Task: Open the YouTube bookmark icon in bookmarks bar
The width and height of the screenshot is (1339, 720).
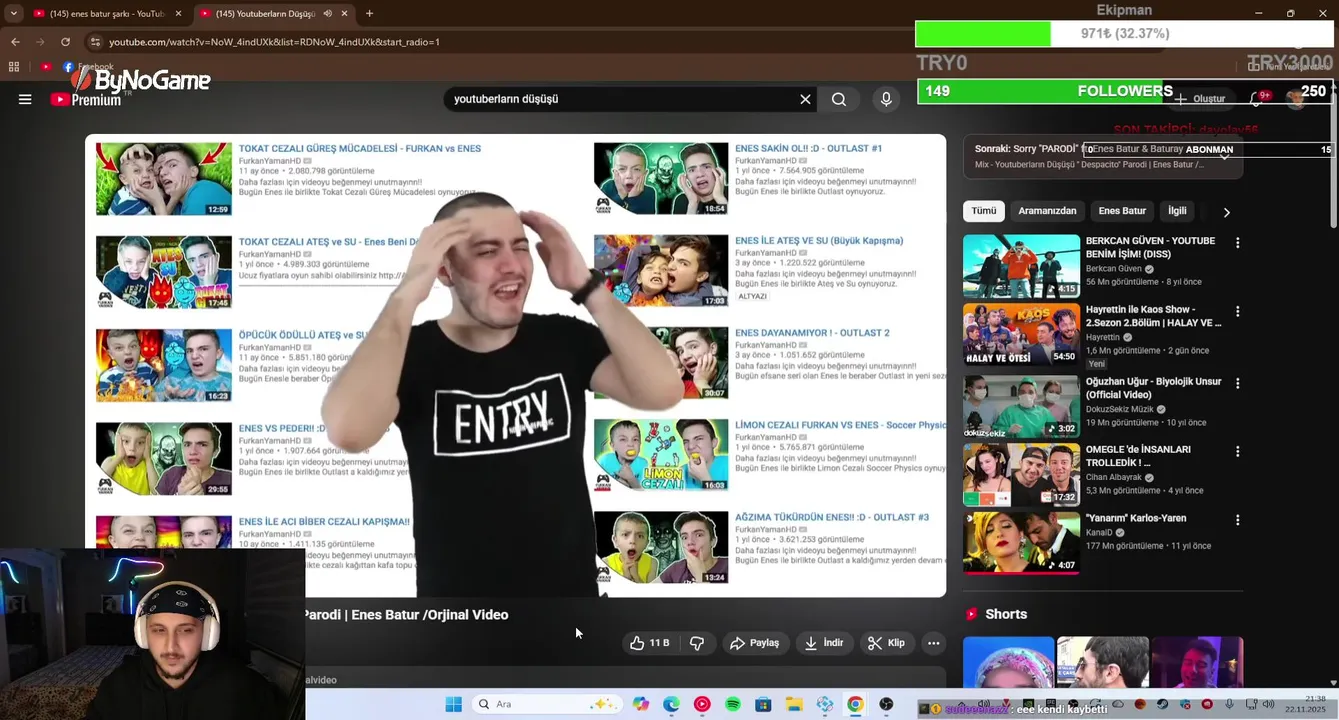Action: (46, 67)
